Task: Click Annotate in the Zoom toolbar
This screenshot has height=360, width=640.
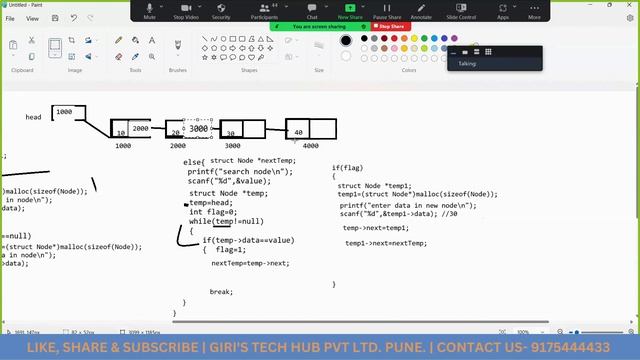Action: click(x=421, y=11)
